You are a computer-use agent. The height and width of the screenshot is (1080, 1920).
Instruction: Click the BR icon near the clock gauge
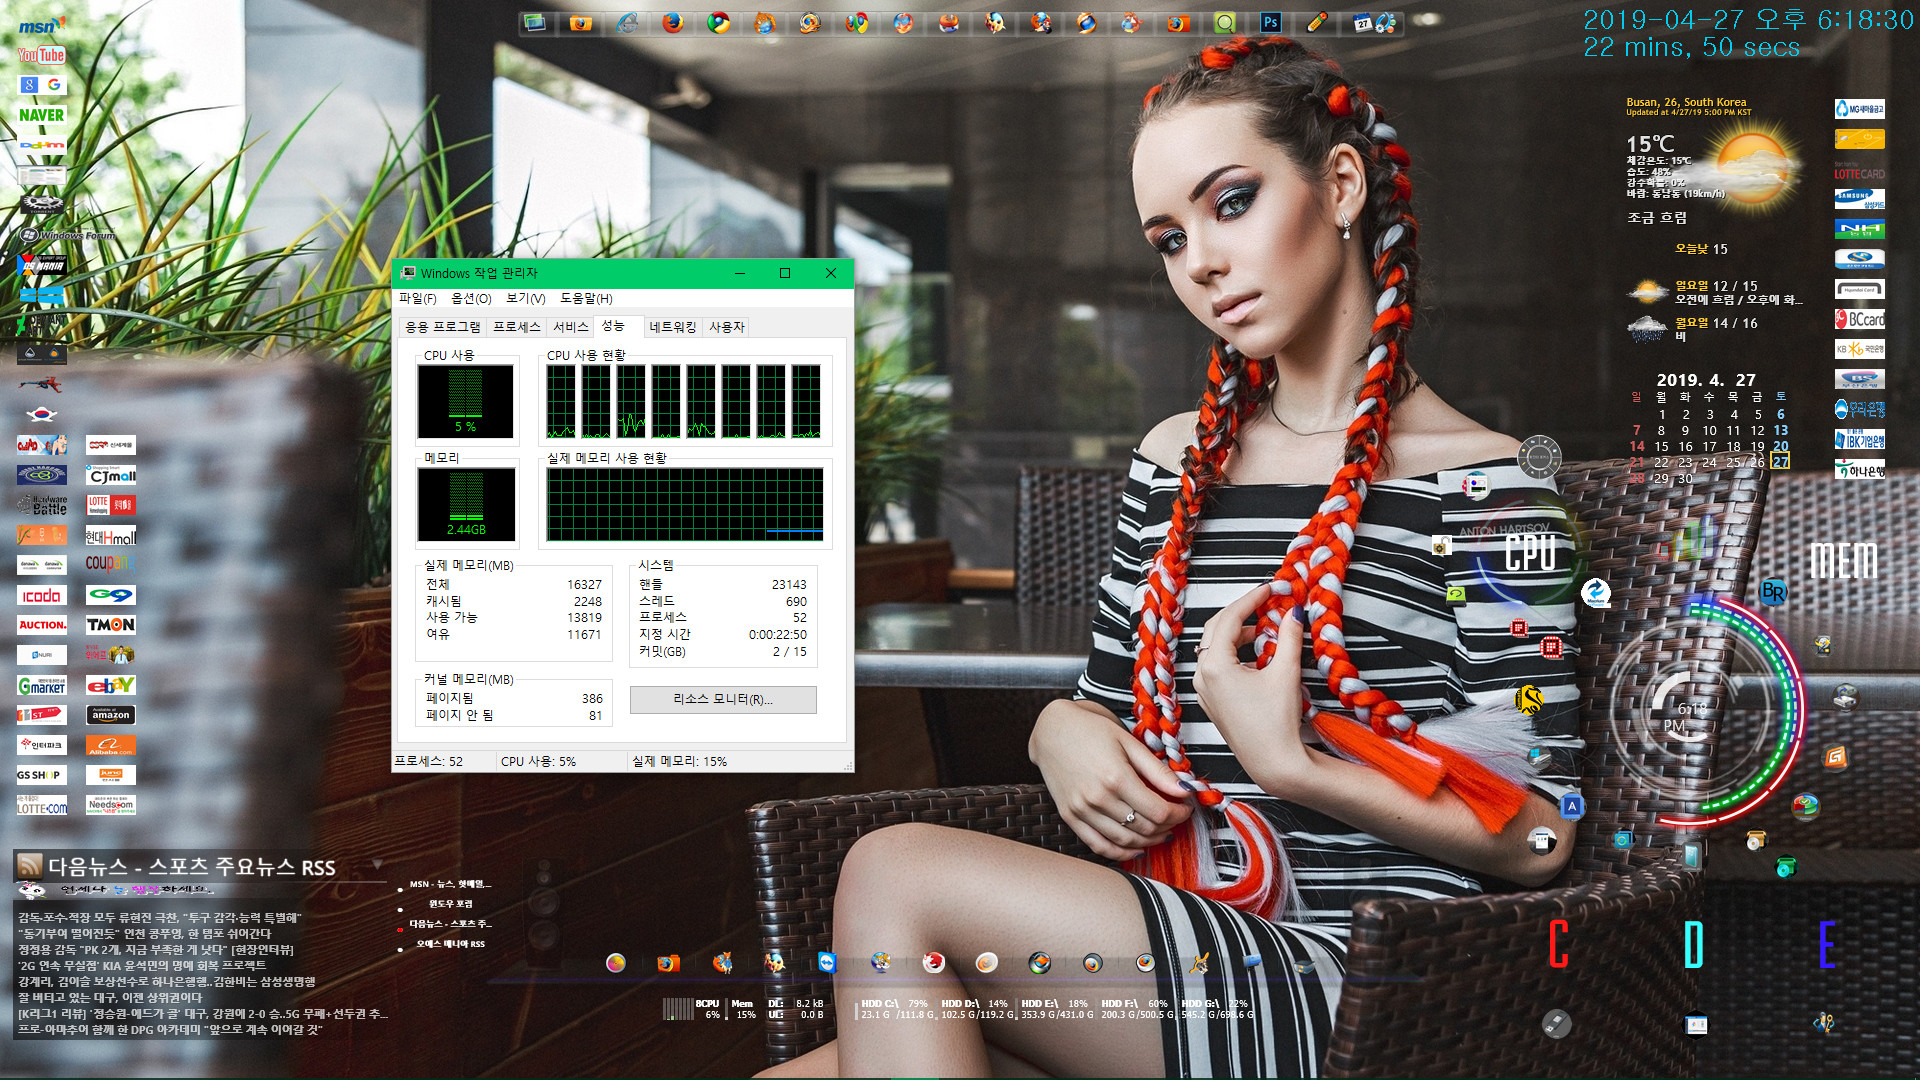[x=1773, y=591]
